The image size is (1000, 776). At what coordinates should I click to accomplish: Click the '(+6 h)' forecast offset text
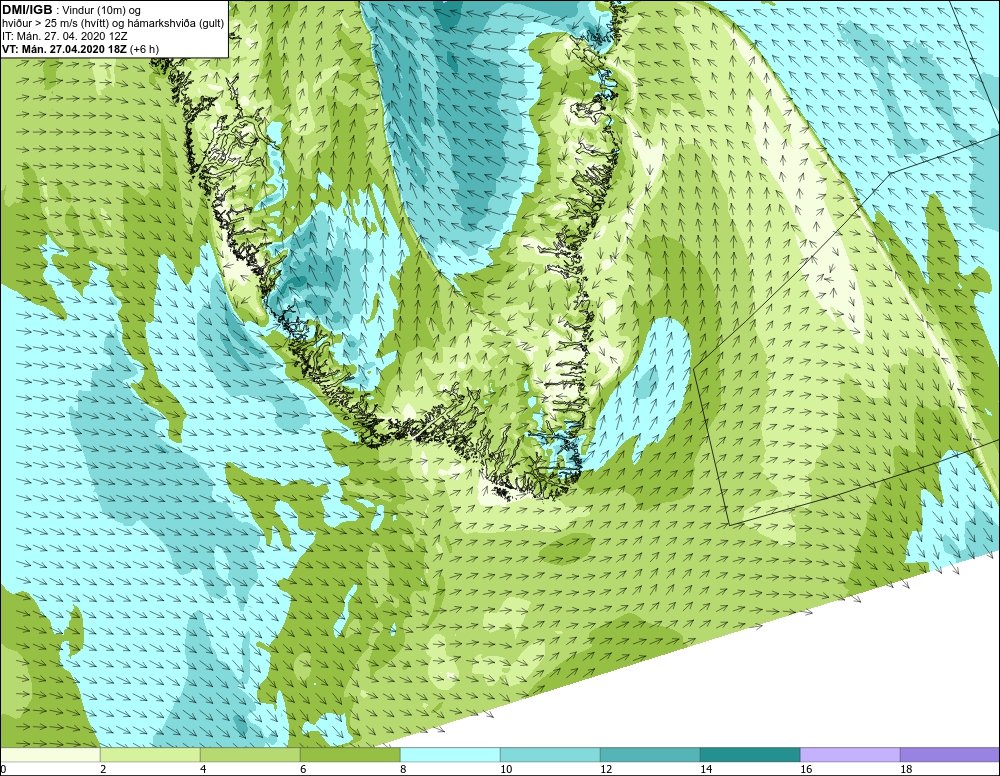[144, 49]
